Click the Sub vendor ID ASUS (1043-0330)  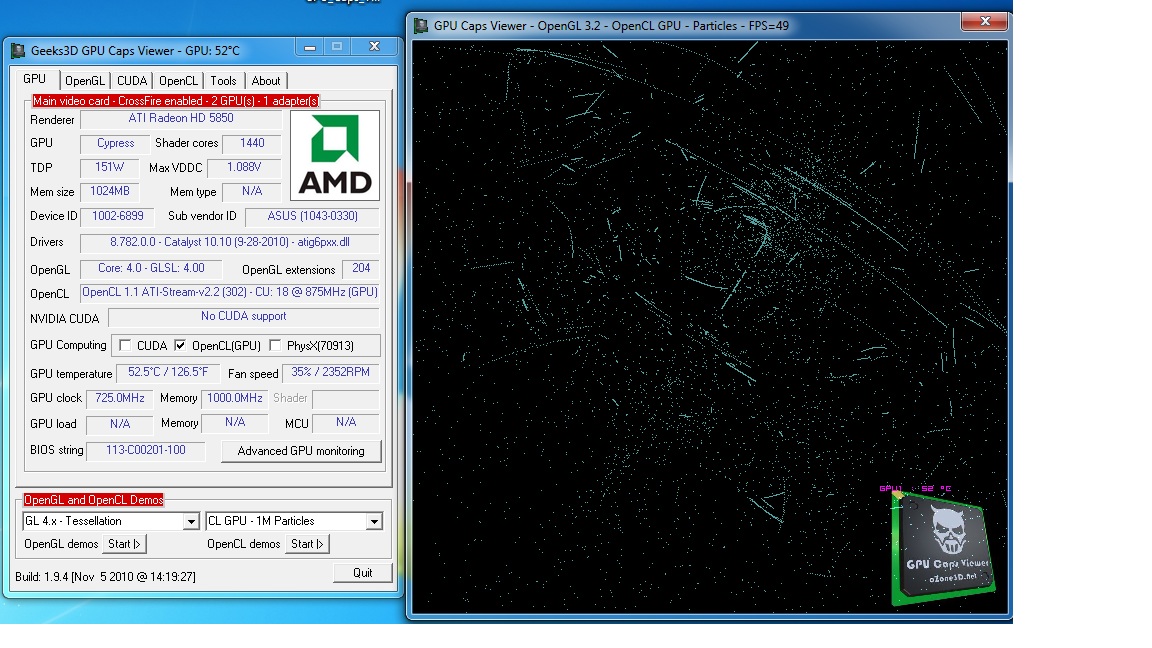(312, 216)
